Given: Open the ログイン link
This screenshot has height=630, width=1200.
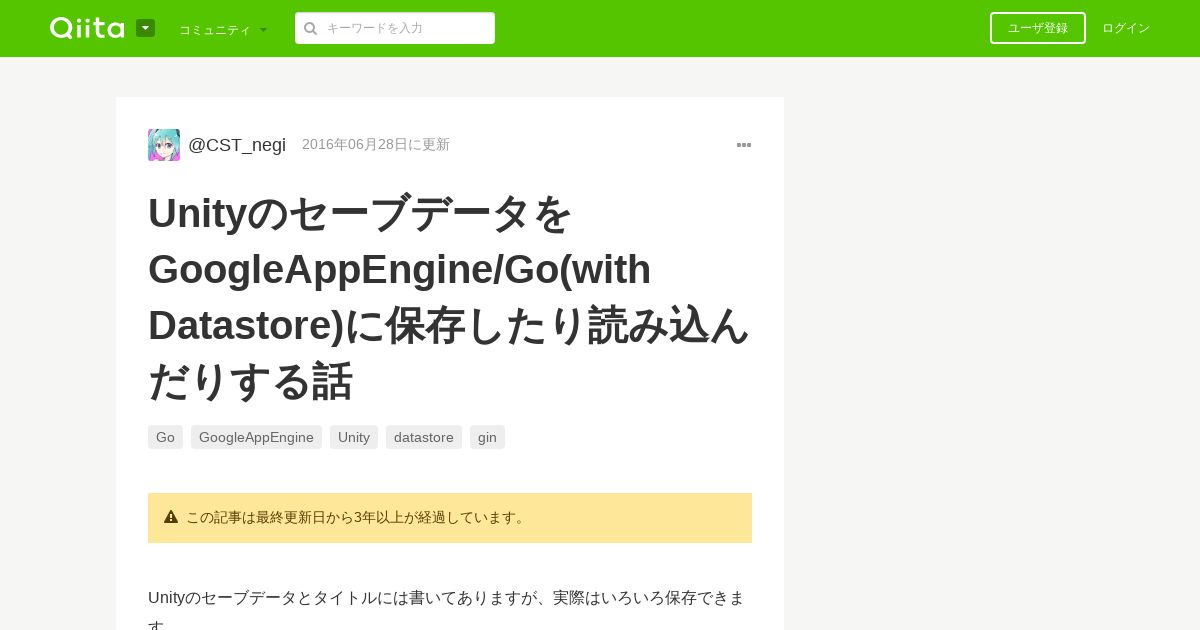Looking at the screenshot, I should (1126, 28).
